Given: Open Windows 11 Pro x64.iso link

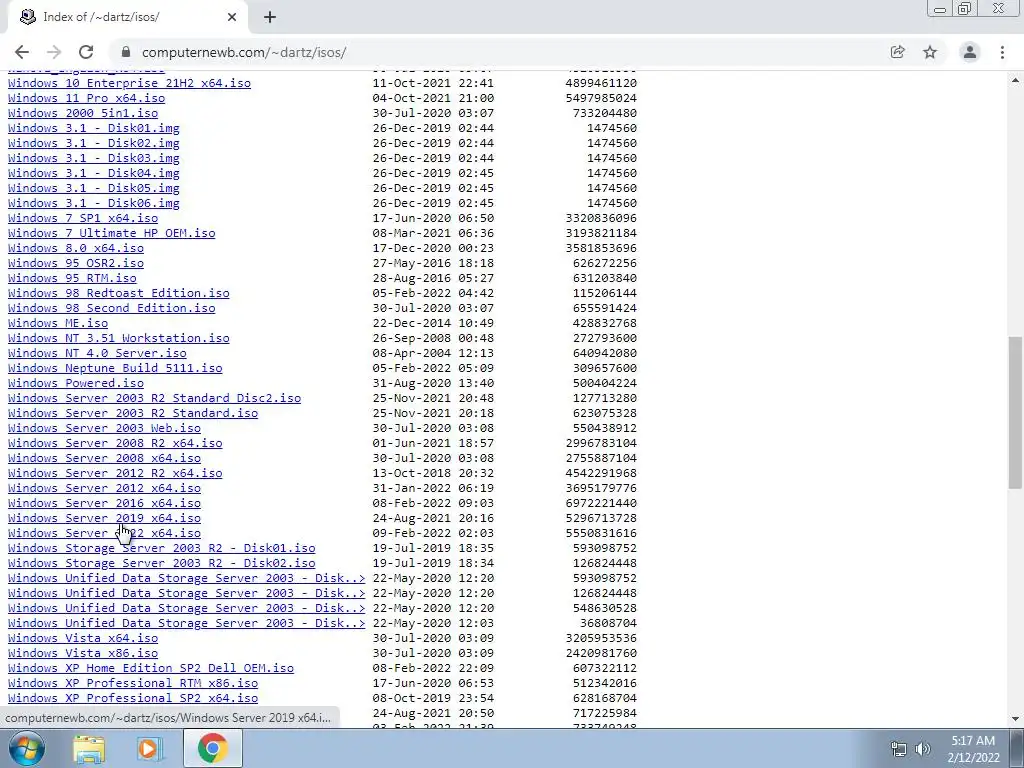Looking at the screenshot, I should click(86, 98).
